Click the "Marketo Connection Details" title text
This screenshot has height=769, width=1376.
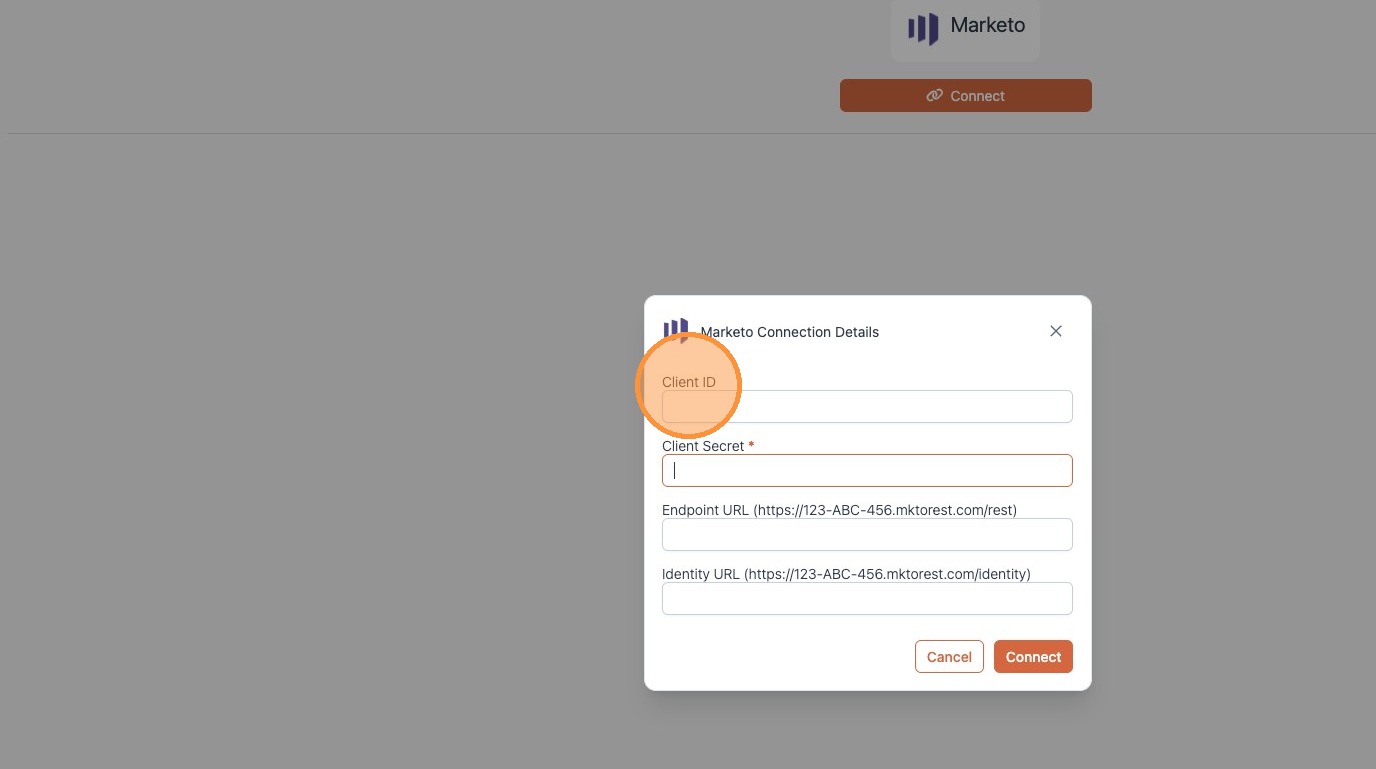click(790, 332)
